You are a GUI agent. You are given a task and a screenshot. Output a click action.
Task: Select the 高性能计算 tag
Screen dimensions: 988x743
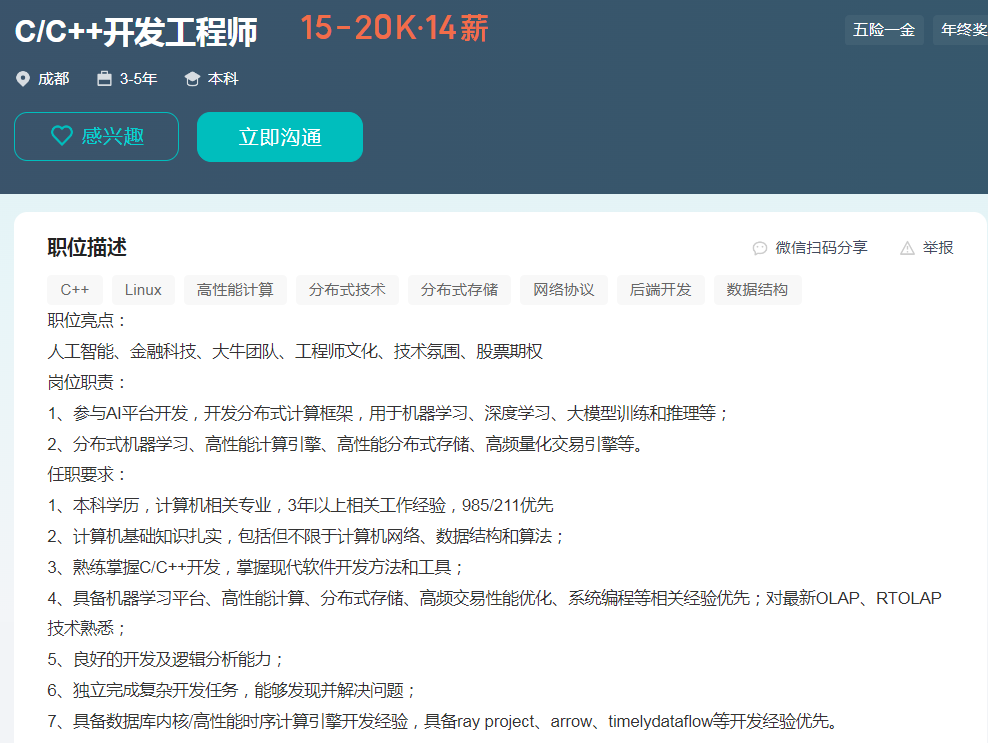(x=235, y=290)
